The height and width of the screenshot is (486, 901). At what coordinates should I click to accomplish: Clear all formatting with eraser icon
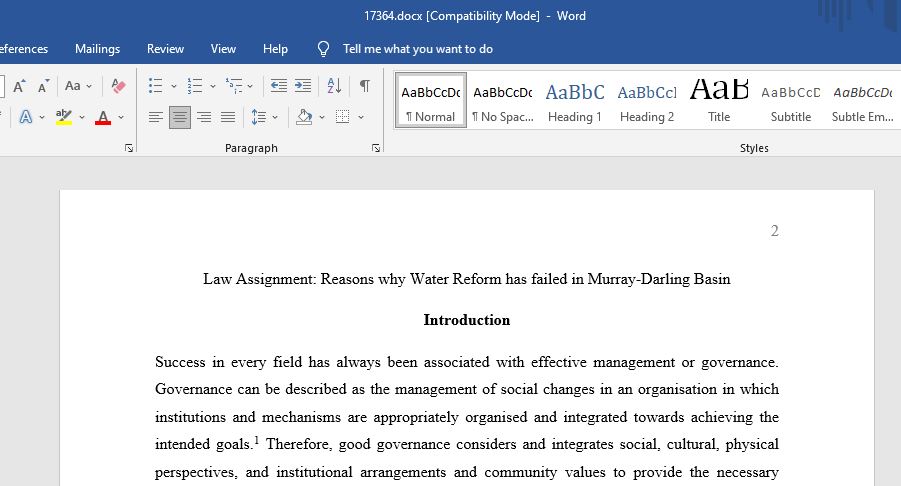118,86
